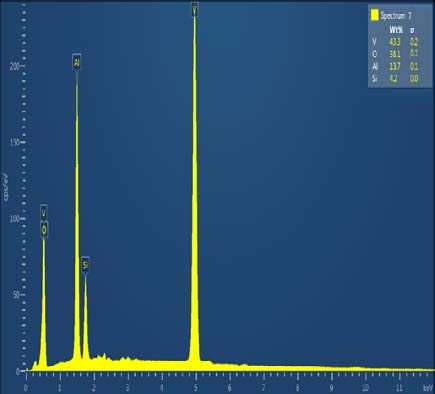Click the 8 tick on the x-axis
435x394 pixels.
pyautogui.click(x=297, y=388)
